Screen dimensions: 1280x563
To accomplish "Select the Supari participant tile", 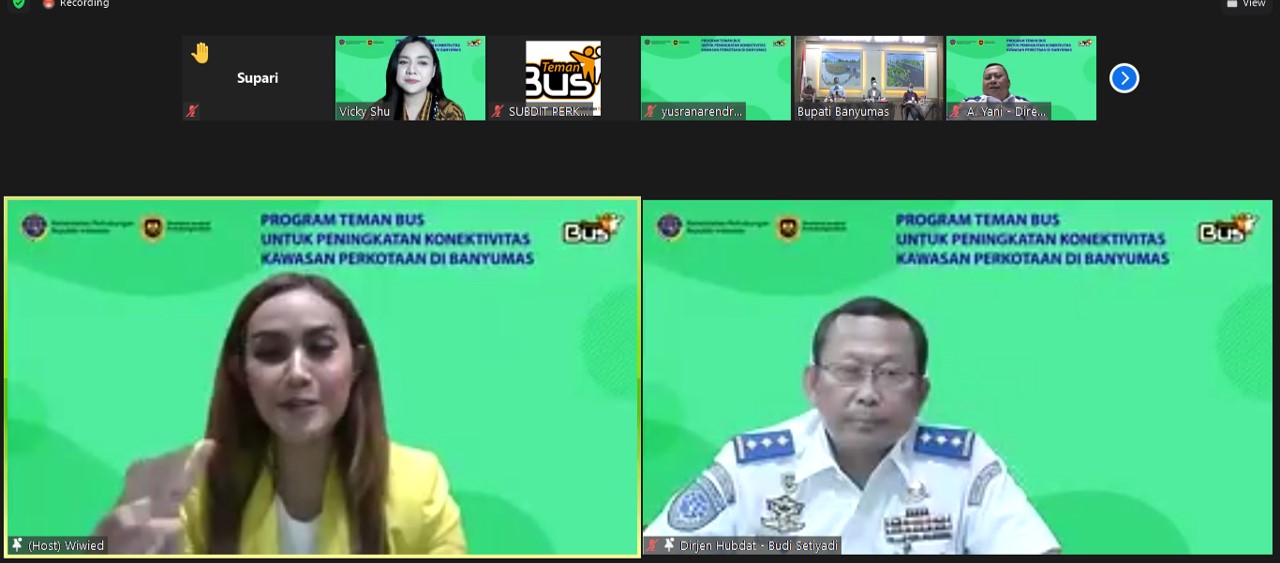I will (257, 78).
